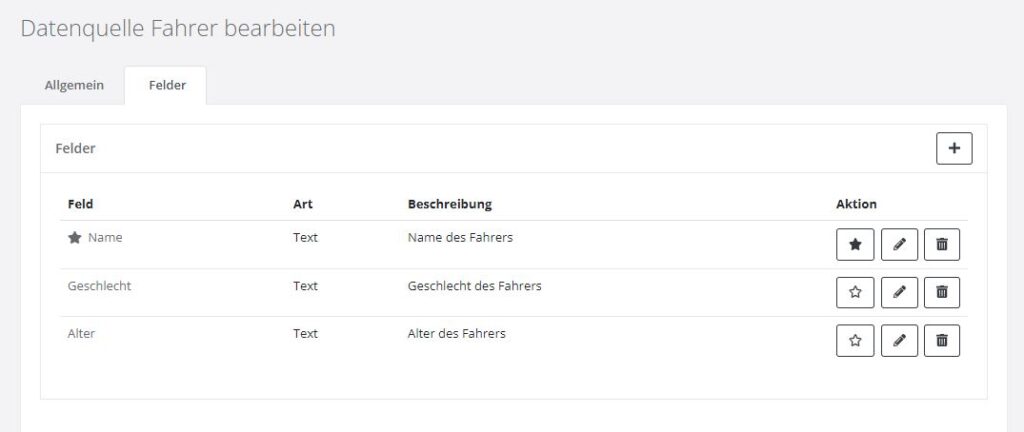Click the Feld column header

[80, 204]
